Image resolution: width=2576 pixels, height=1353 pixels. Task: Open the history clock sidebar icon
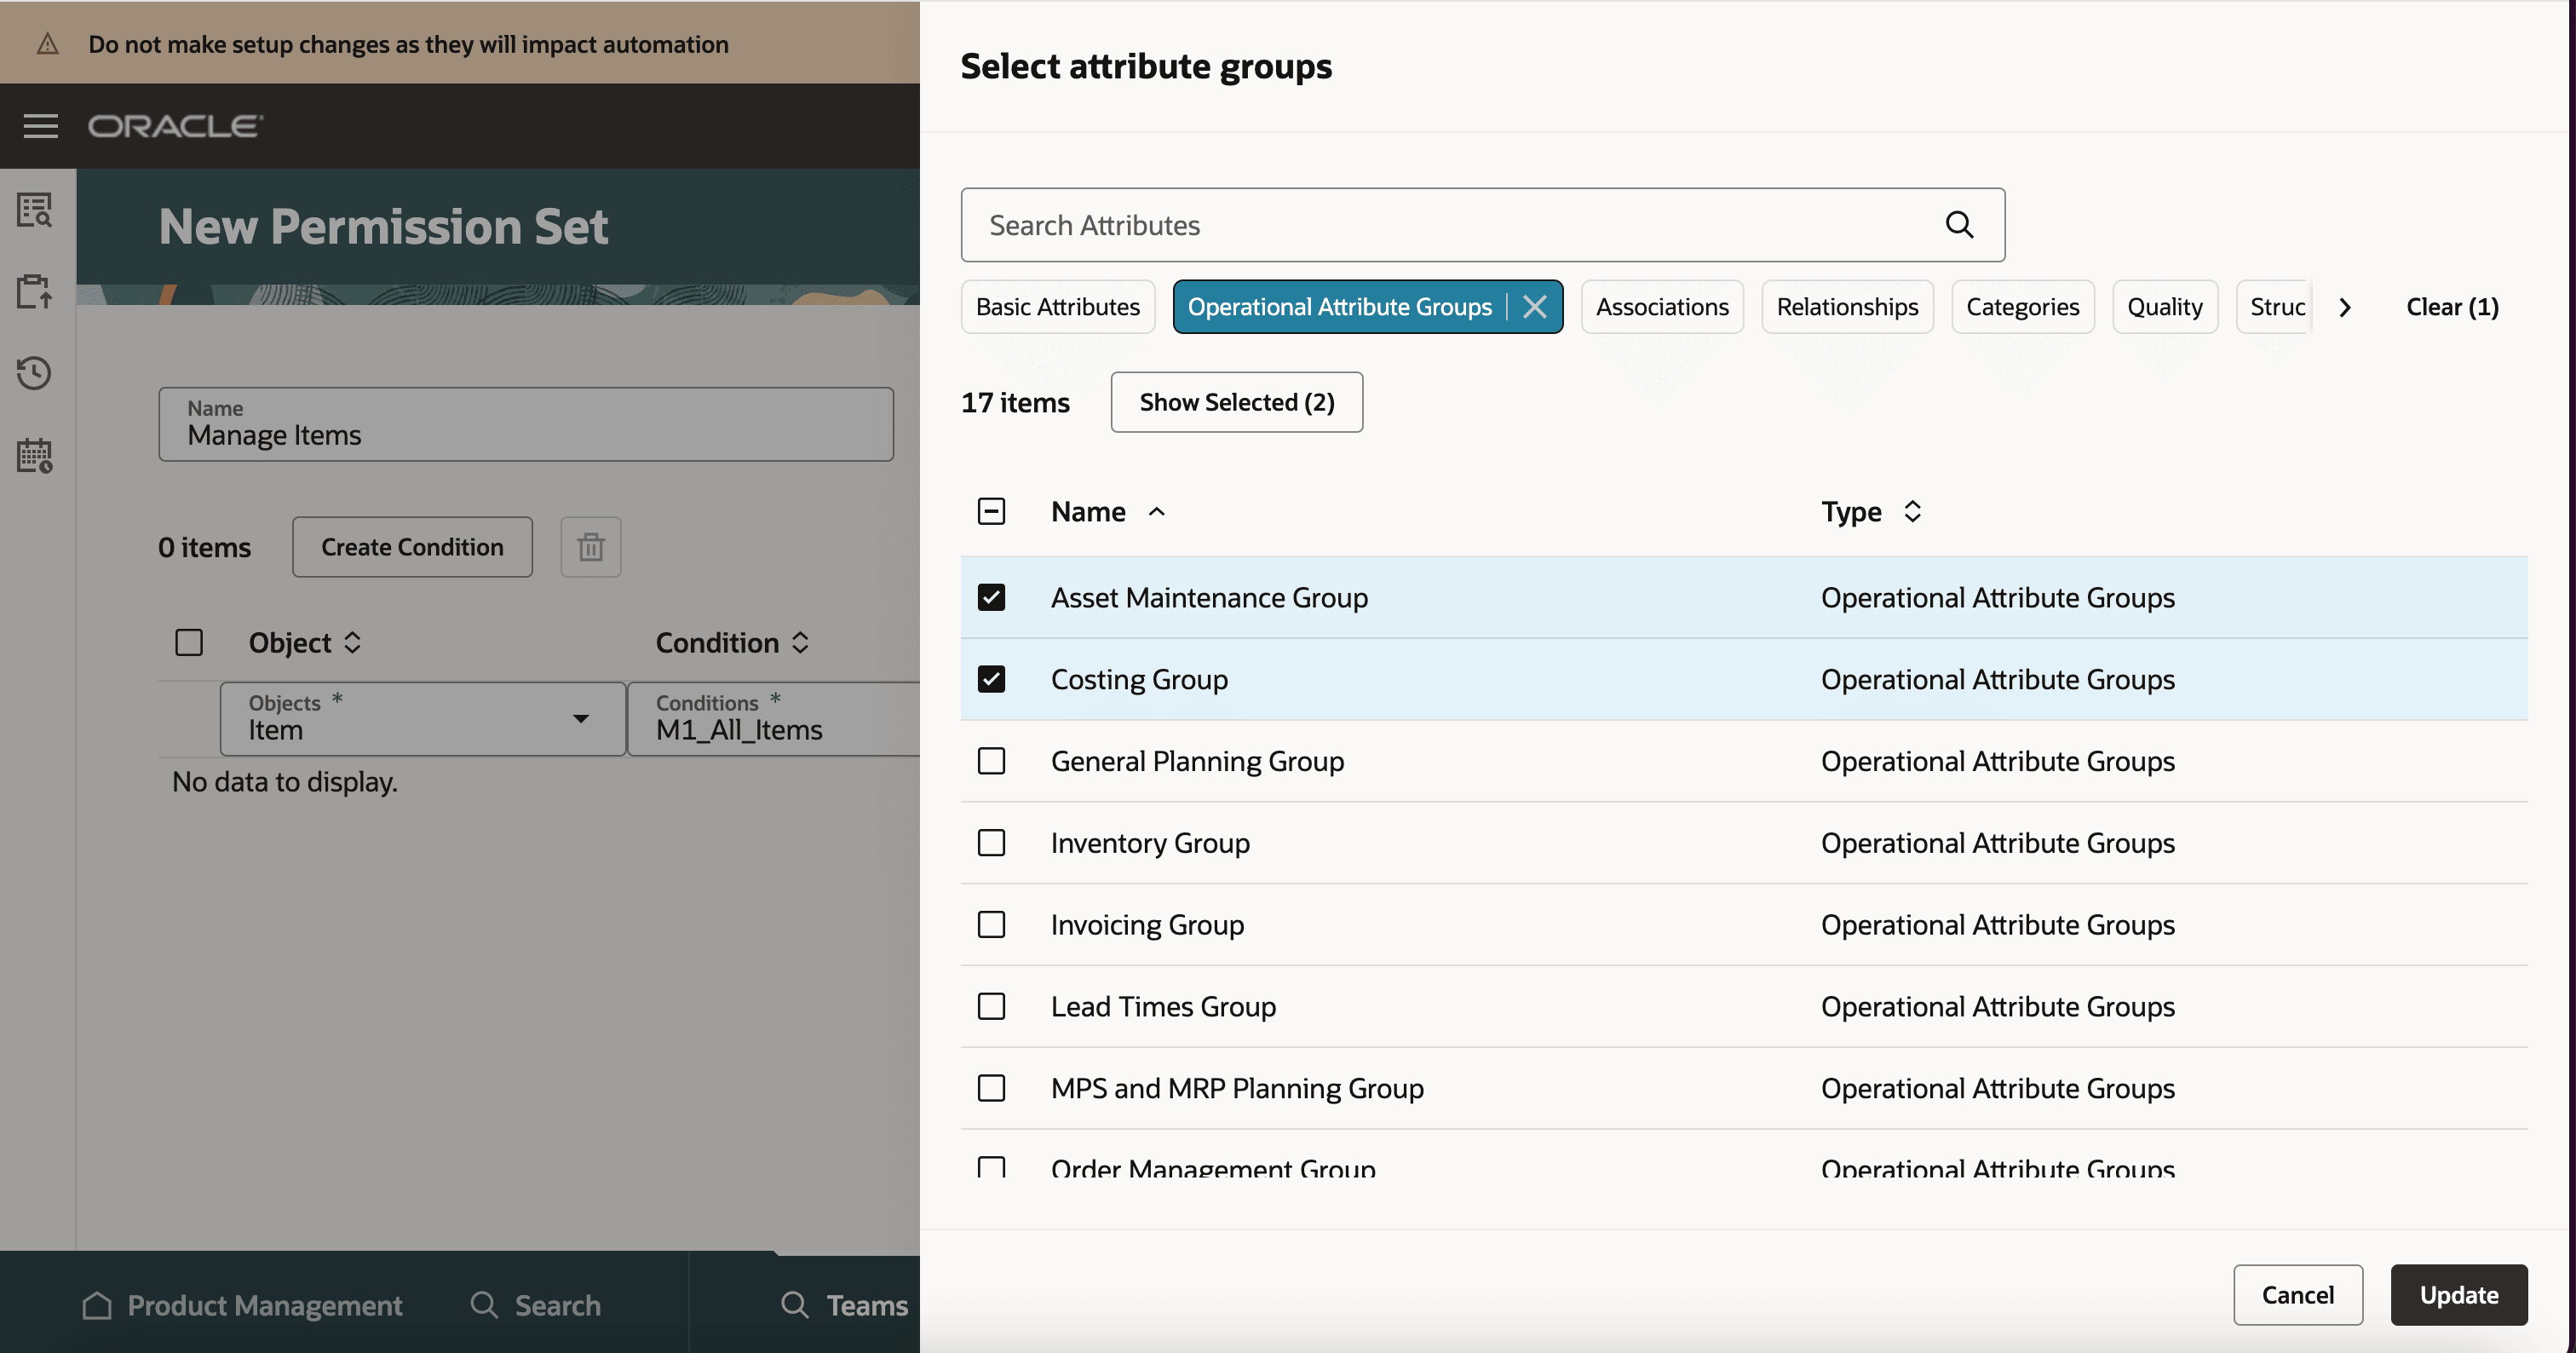tap(35, 373)
